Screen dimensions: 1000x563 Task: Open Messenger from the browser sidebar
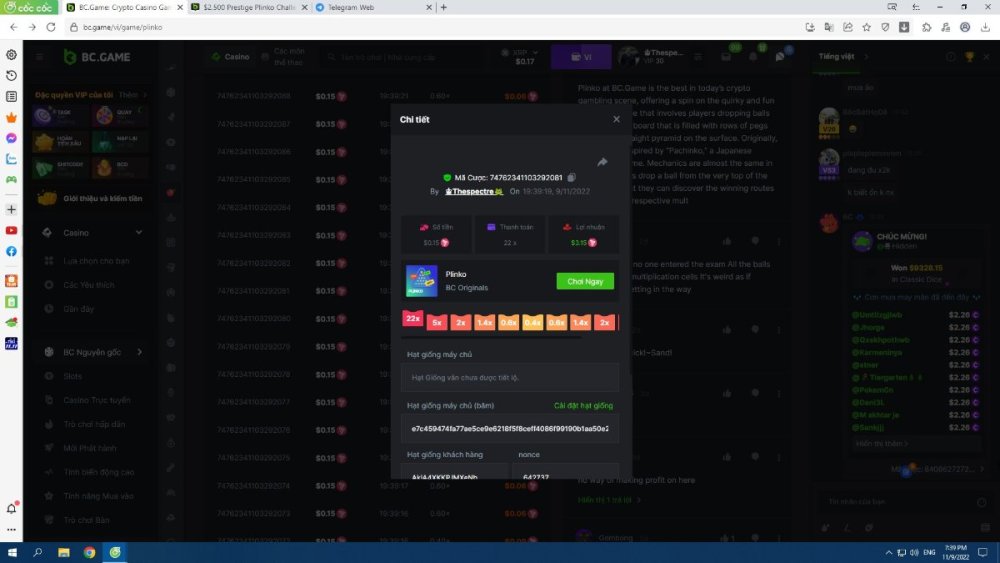coord(11,138)
